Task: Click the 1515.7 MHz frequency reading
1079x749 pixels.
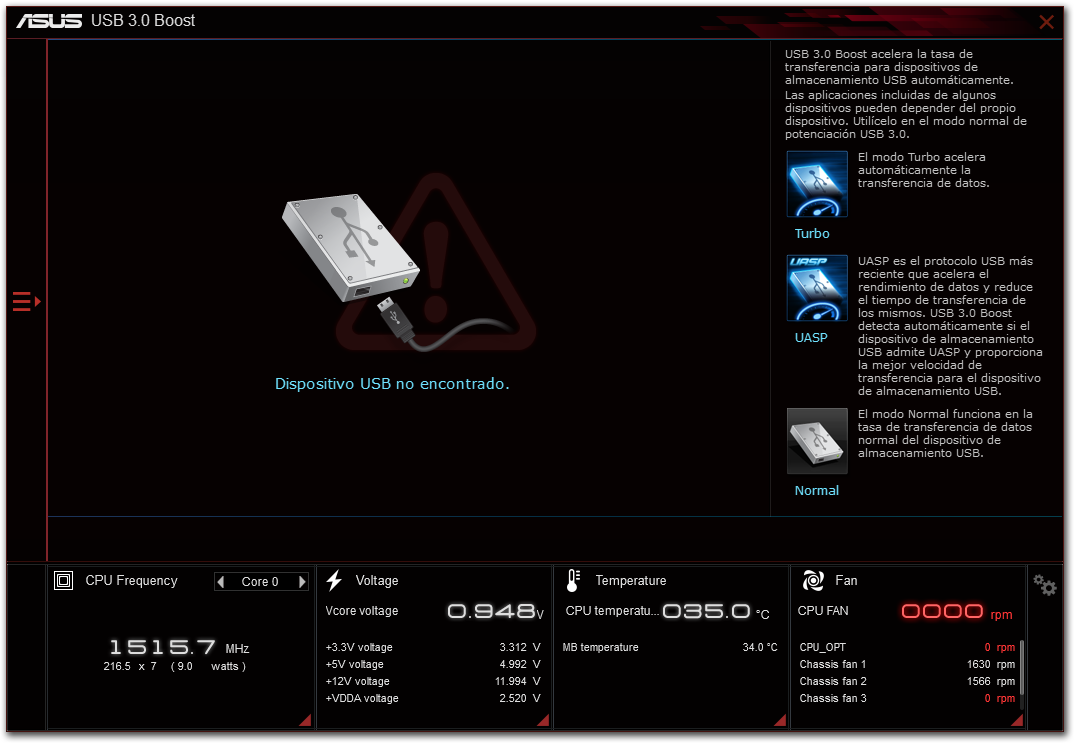Action: (179, 647)
